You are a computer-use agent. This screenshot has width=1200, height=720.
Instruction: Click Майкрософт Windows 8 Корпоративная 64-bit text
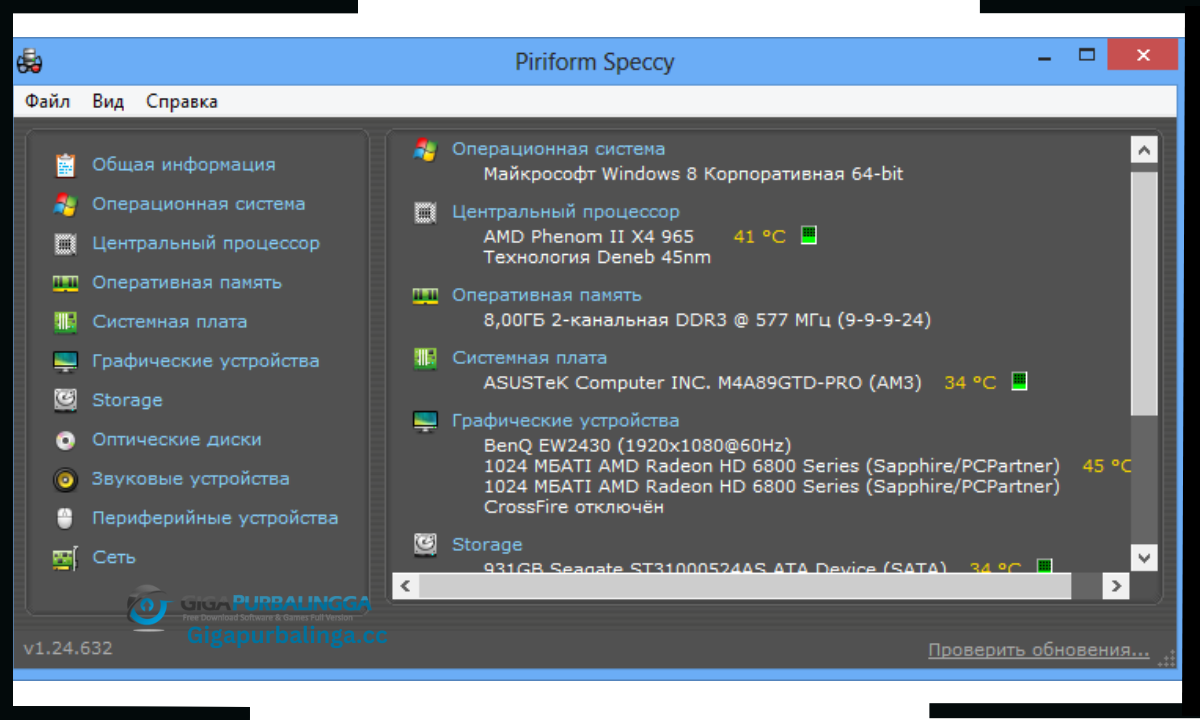pyautogui.click(x=693, y=174)
